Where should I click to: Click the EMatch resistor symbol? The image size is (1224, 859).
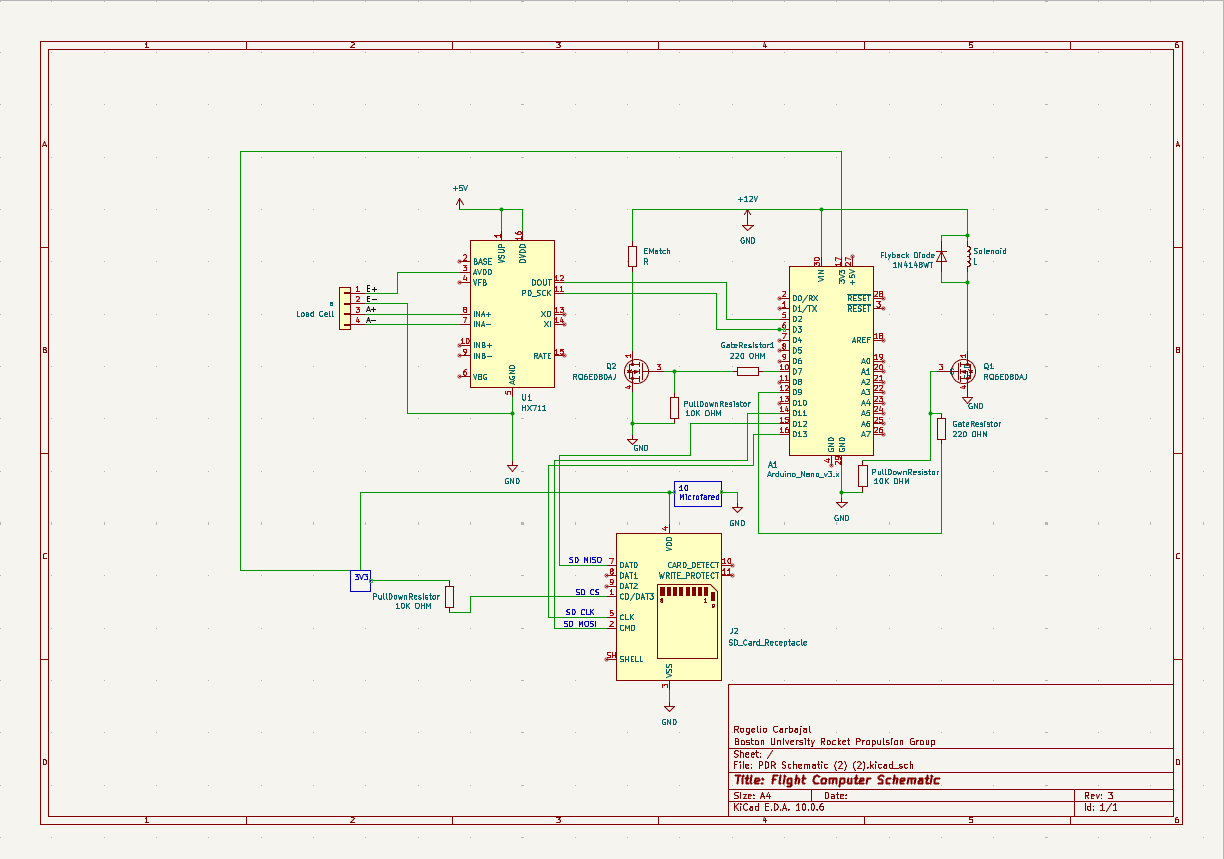coord(632,256)
